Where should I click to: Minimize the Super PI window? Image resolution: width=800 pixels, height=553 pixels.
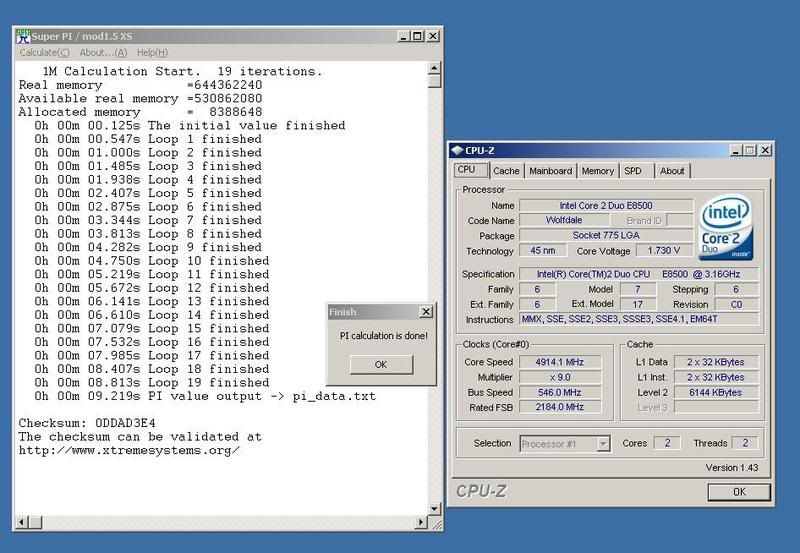[401, 35]
